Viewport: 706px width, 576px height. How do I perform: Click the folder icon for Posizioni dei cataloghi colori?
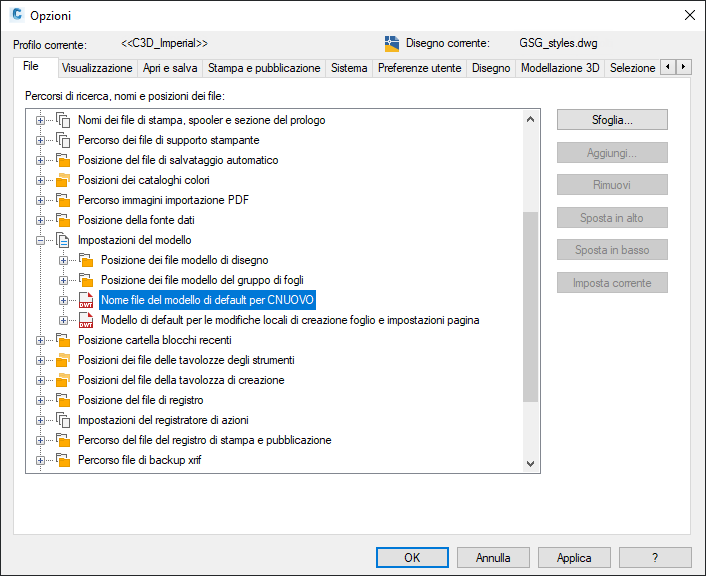63,180
